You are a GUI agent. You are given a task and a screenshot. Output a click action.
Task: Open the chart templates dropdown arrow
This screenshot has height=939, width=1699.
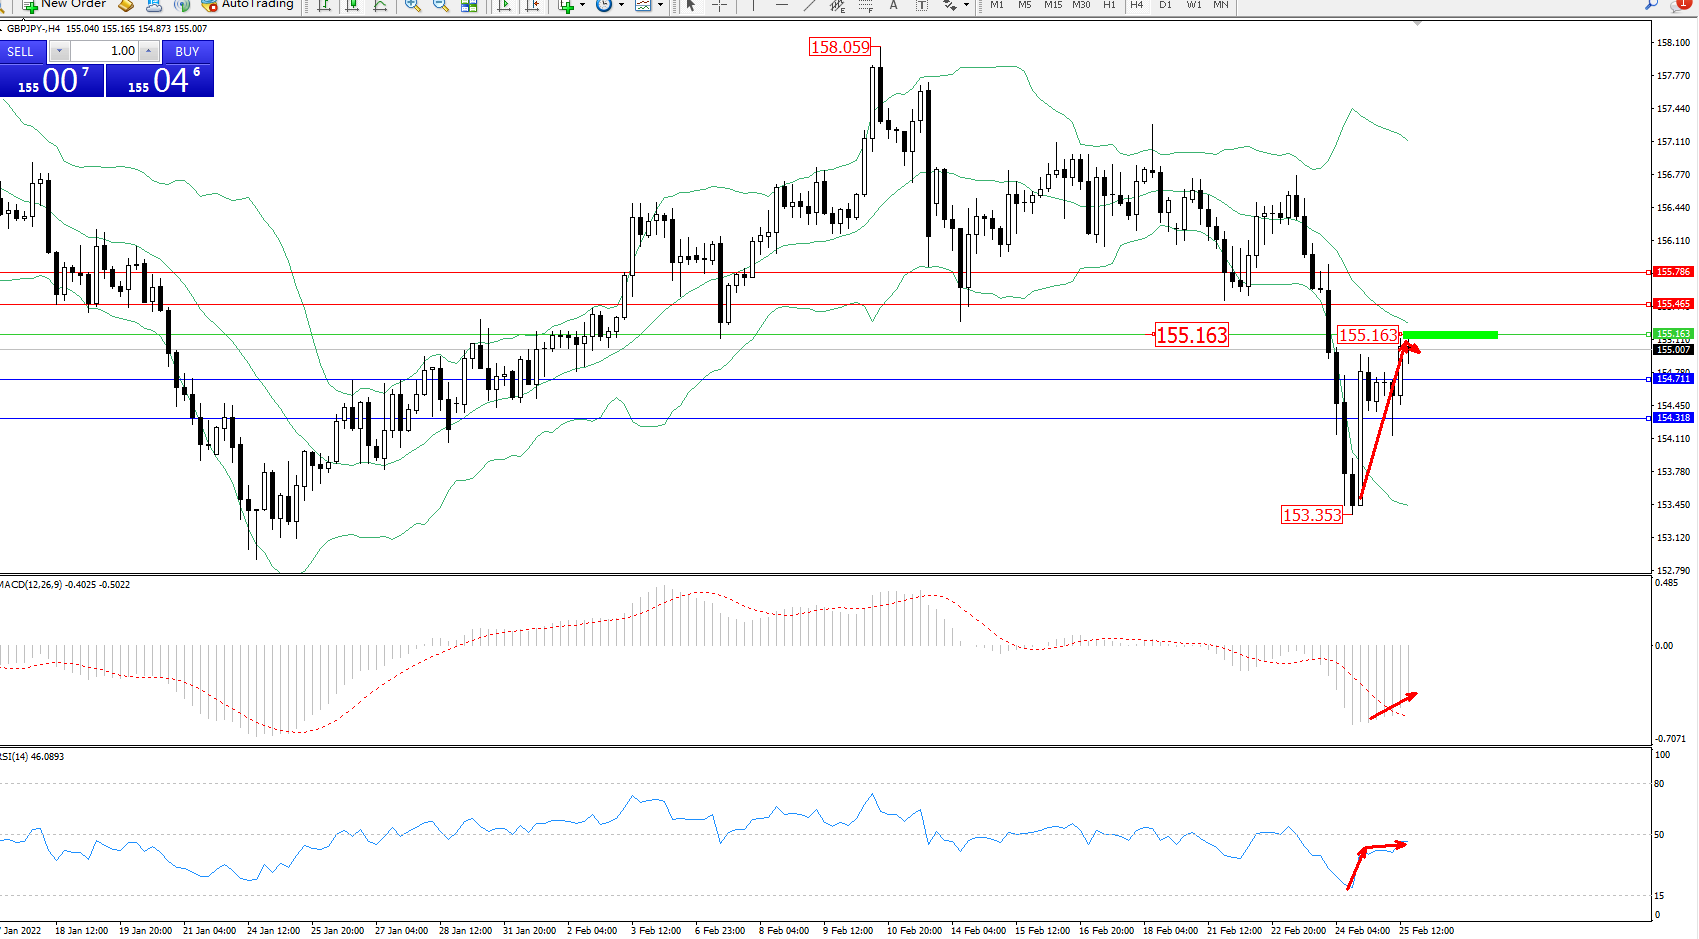click(660, 6)
